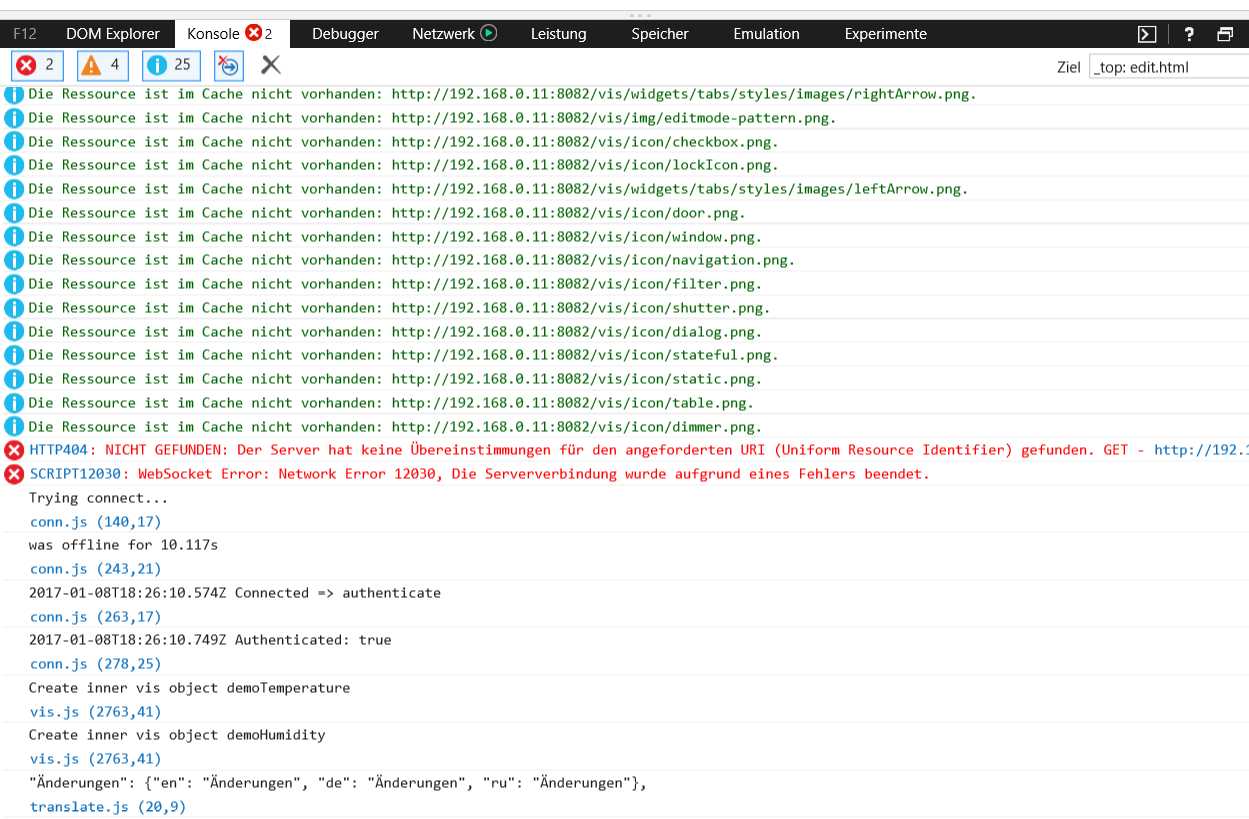Open help via the question mark icon
Viewport: 1249px width, 819px height.
(x=1188, y=34)
